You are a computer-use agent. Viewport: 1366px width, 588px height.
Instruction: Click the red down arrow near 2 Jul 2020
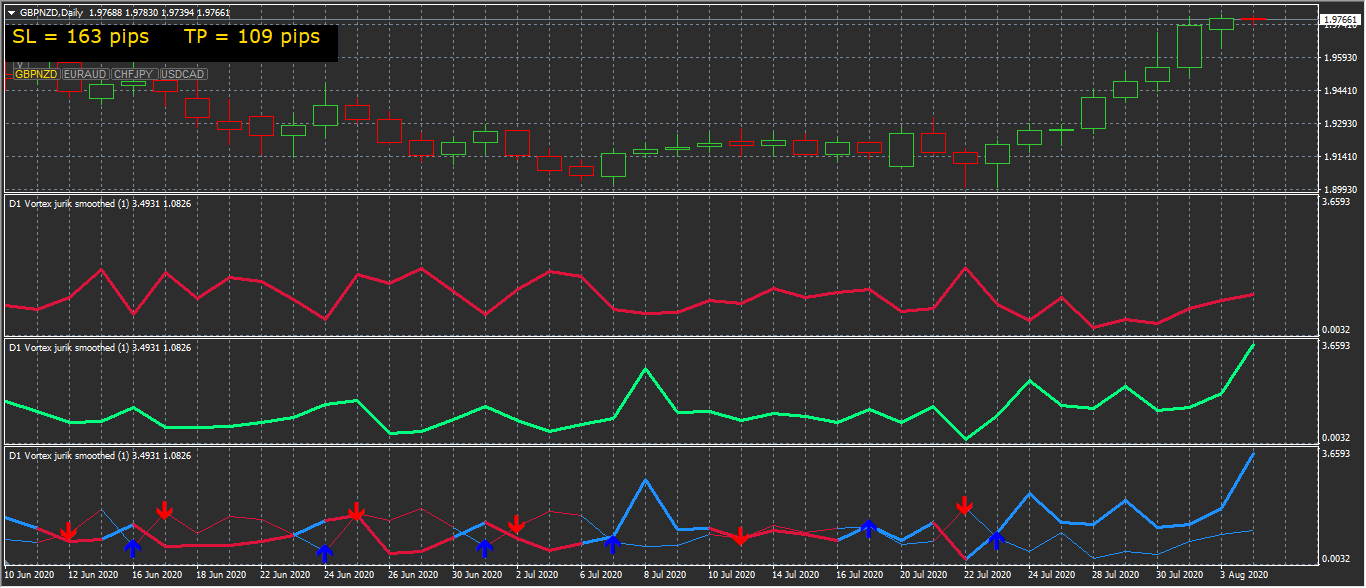tap(516, 524)
